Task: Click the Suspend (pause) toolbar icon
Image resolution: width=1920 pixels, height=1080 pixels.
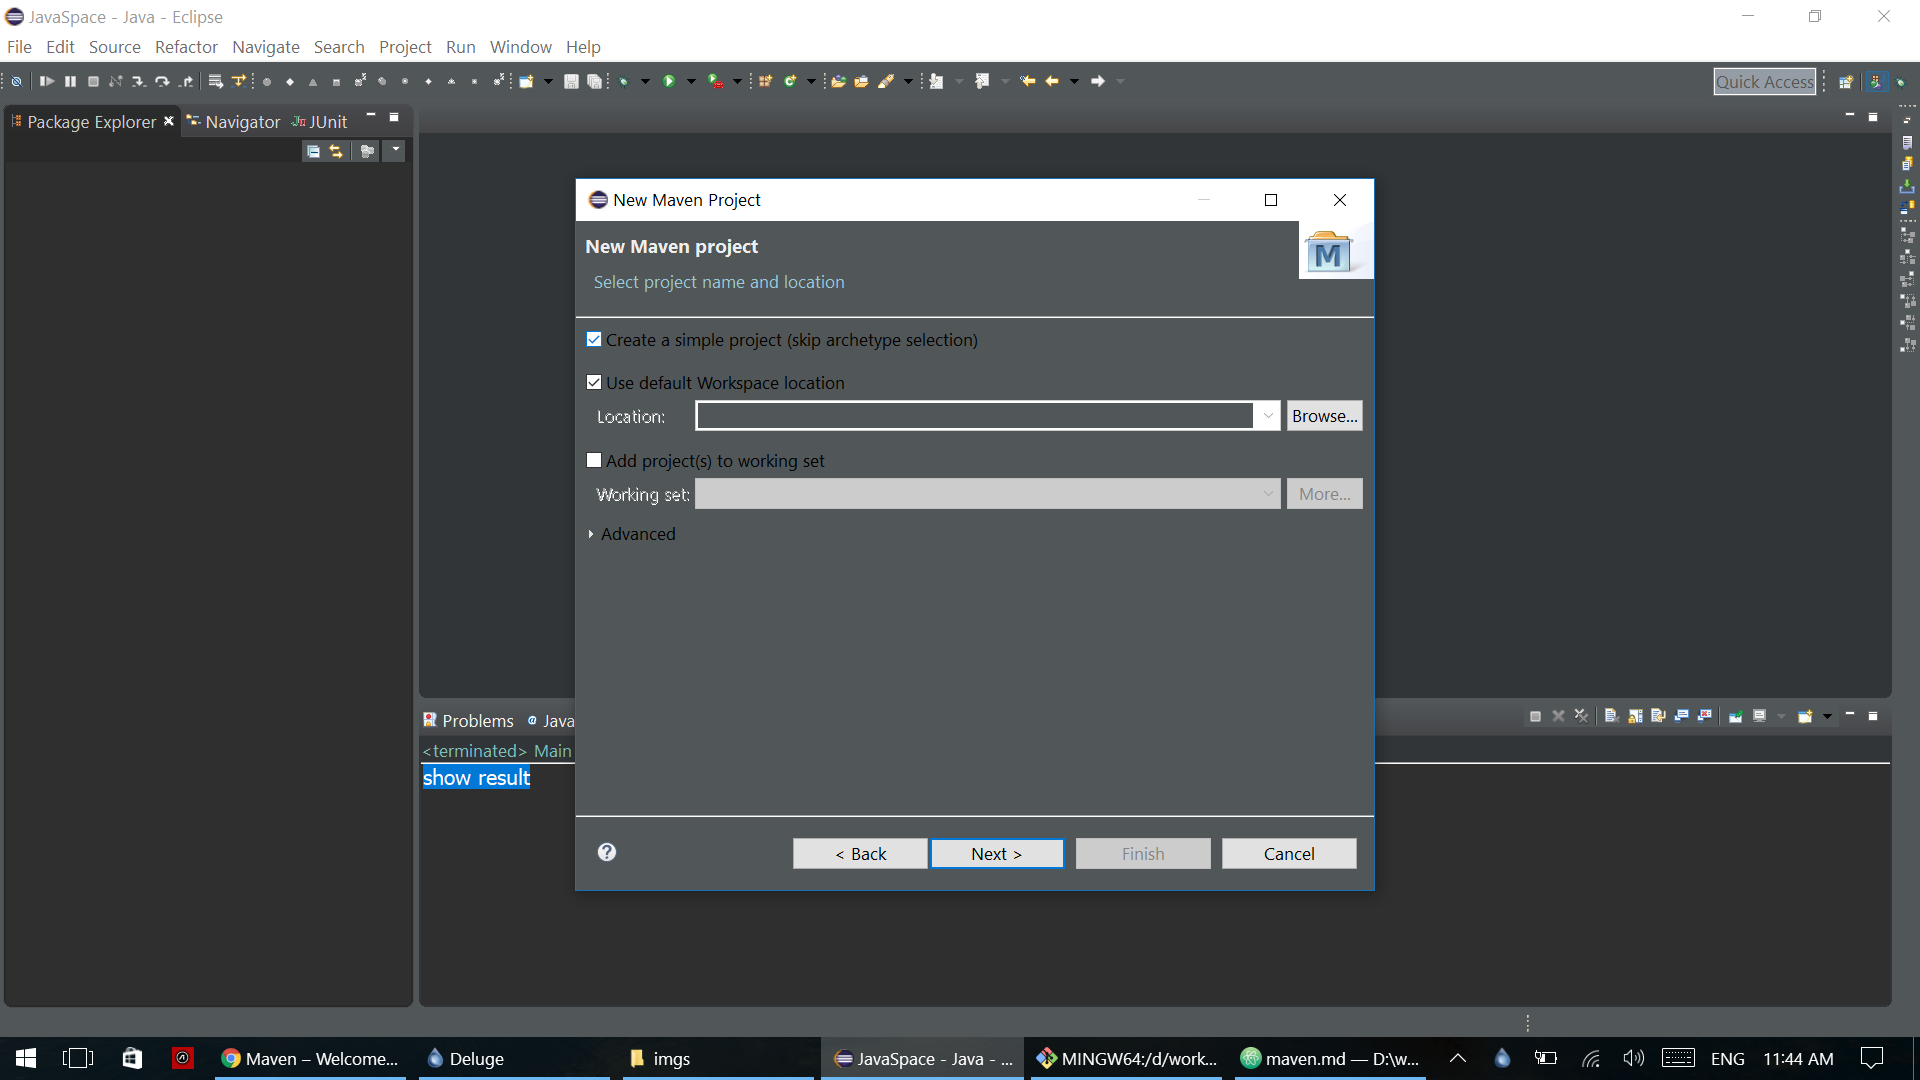Action: click(x=70, y=81)
